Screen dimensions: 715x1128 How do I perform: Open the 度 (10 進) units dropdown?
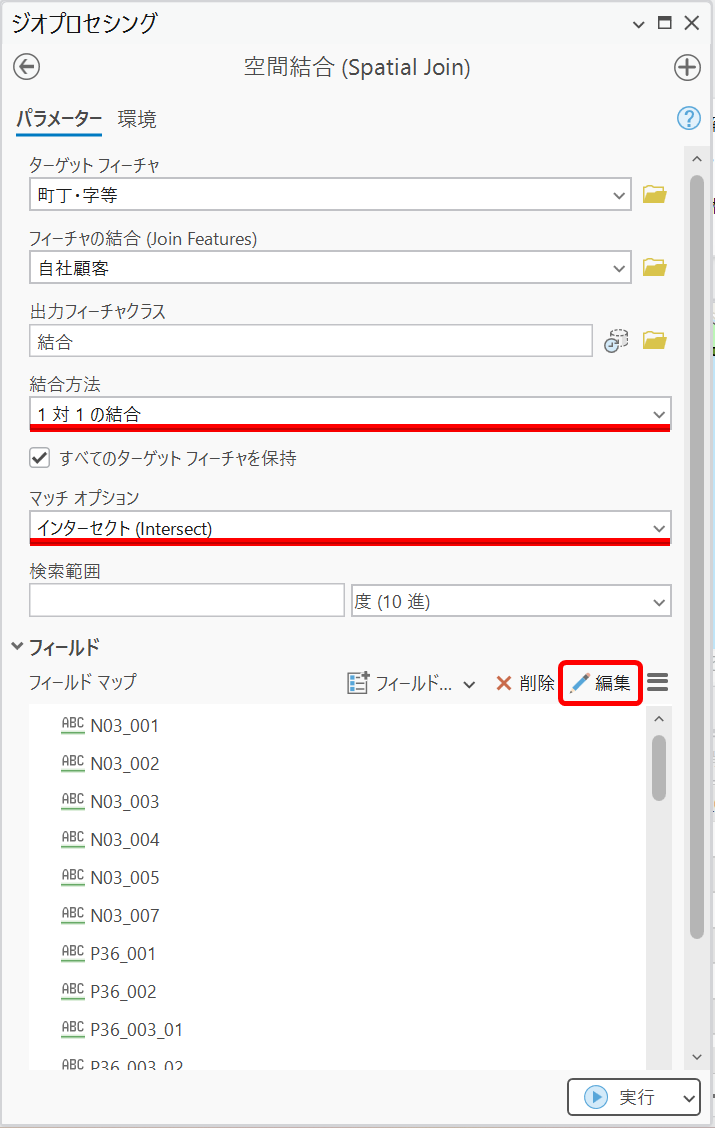pos(510,601)
